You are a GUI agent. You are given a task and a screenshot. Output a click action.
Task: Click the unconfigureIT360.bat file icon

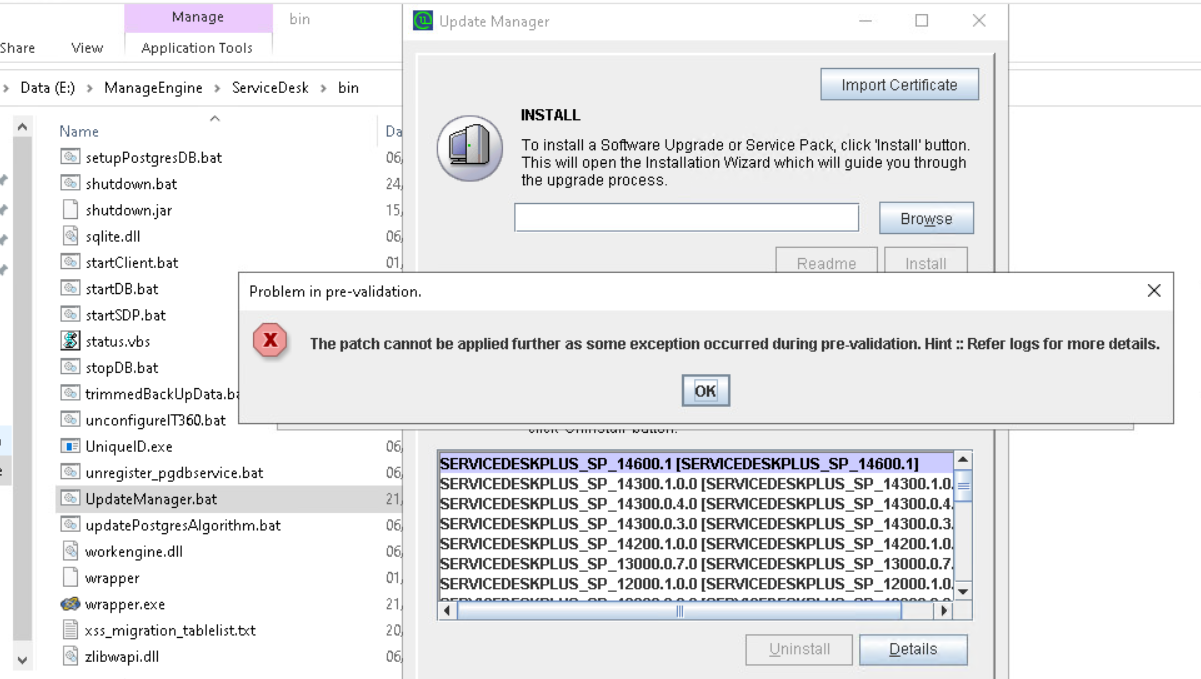pos(70,420)
